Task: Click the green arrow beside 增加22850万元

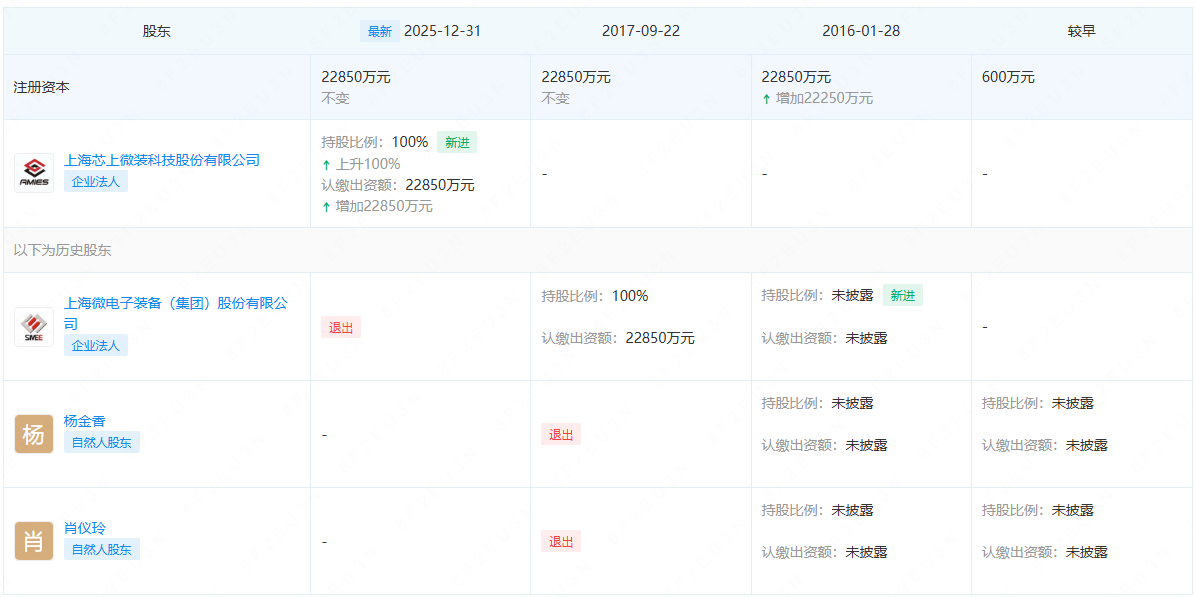Action: (x=326, y=206)
